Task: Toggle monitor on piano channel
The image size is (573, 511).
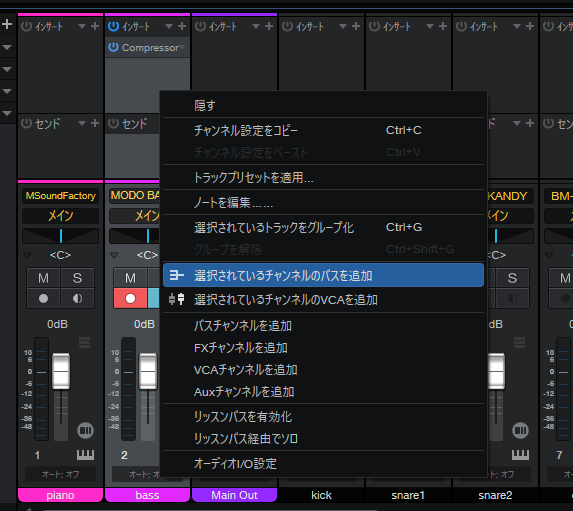Action: click(77, 299)
